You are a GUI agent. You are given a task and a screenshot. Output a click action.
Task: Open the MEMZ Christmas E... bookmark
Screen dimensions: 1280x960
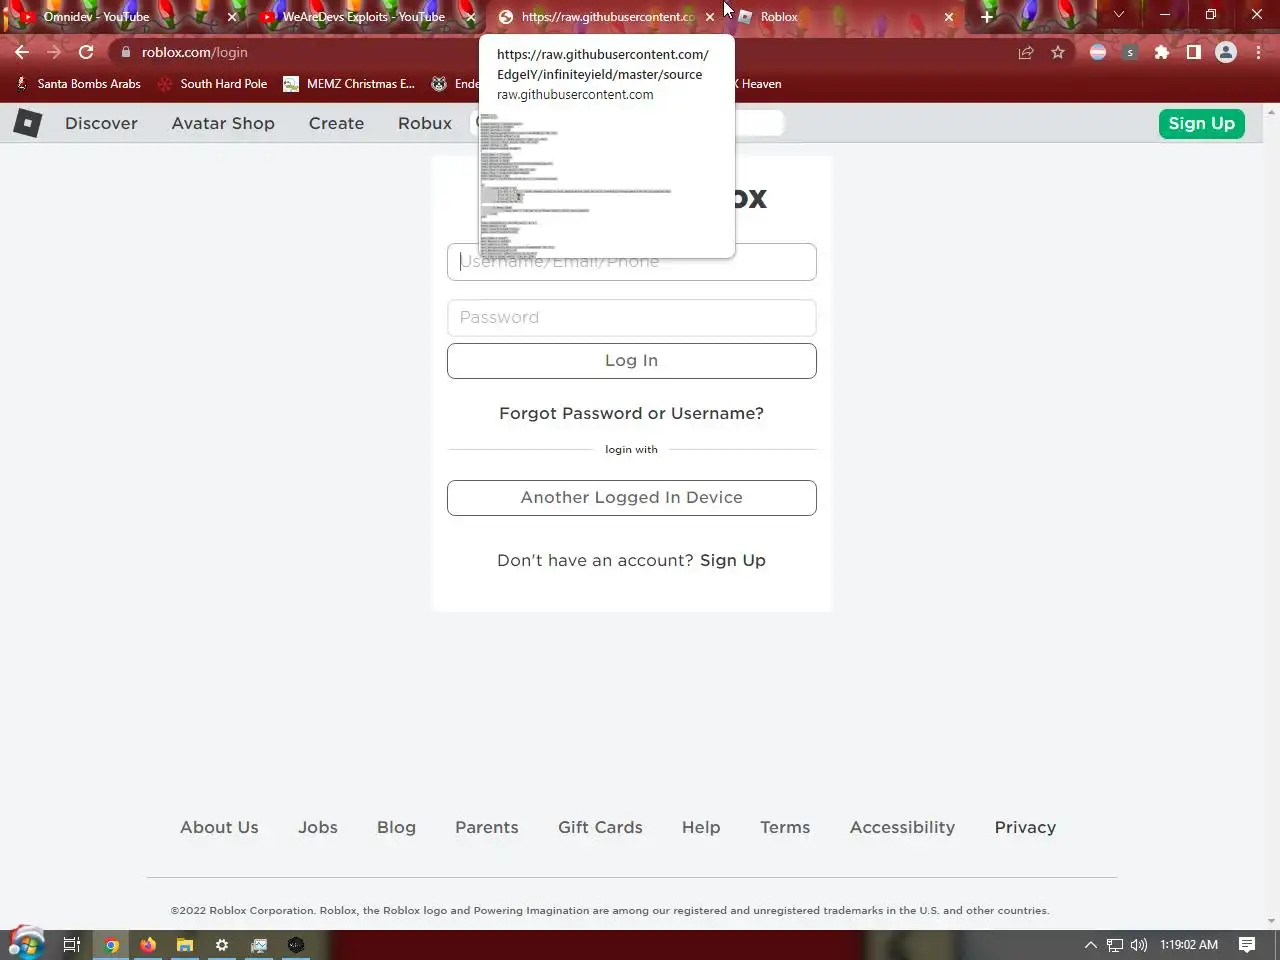[x=349, y=84]
